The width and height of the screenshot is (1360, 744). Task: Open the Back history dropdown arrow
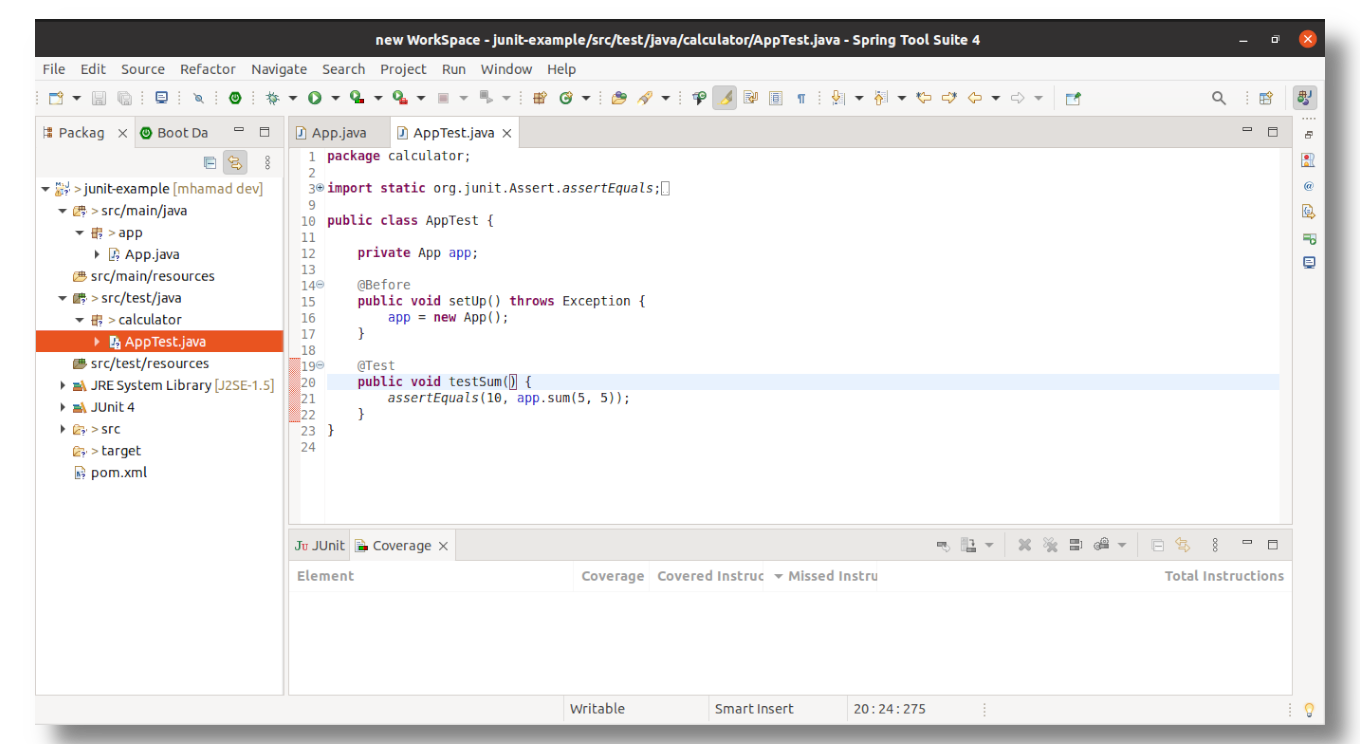(x=995, y=98)
